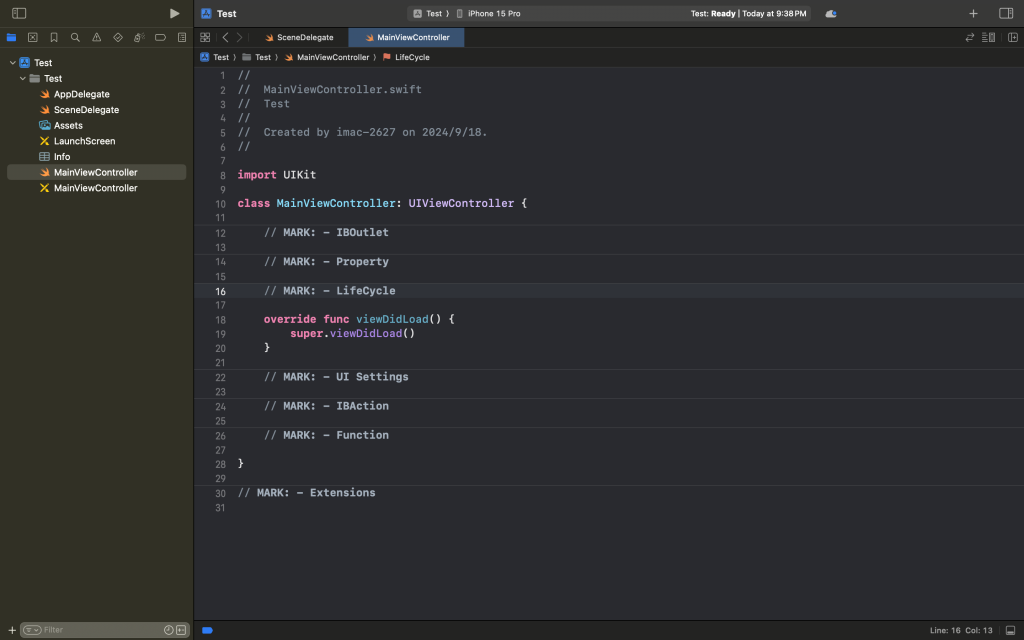Collapse the Test group folder

[23, 78]
